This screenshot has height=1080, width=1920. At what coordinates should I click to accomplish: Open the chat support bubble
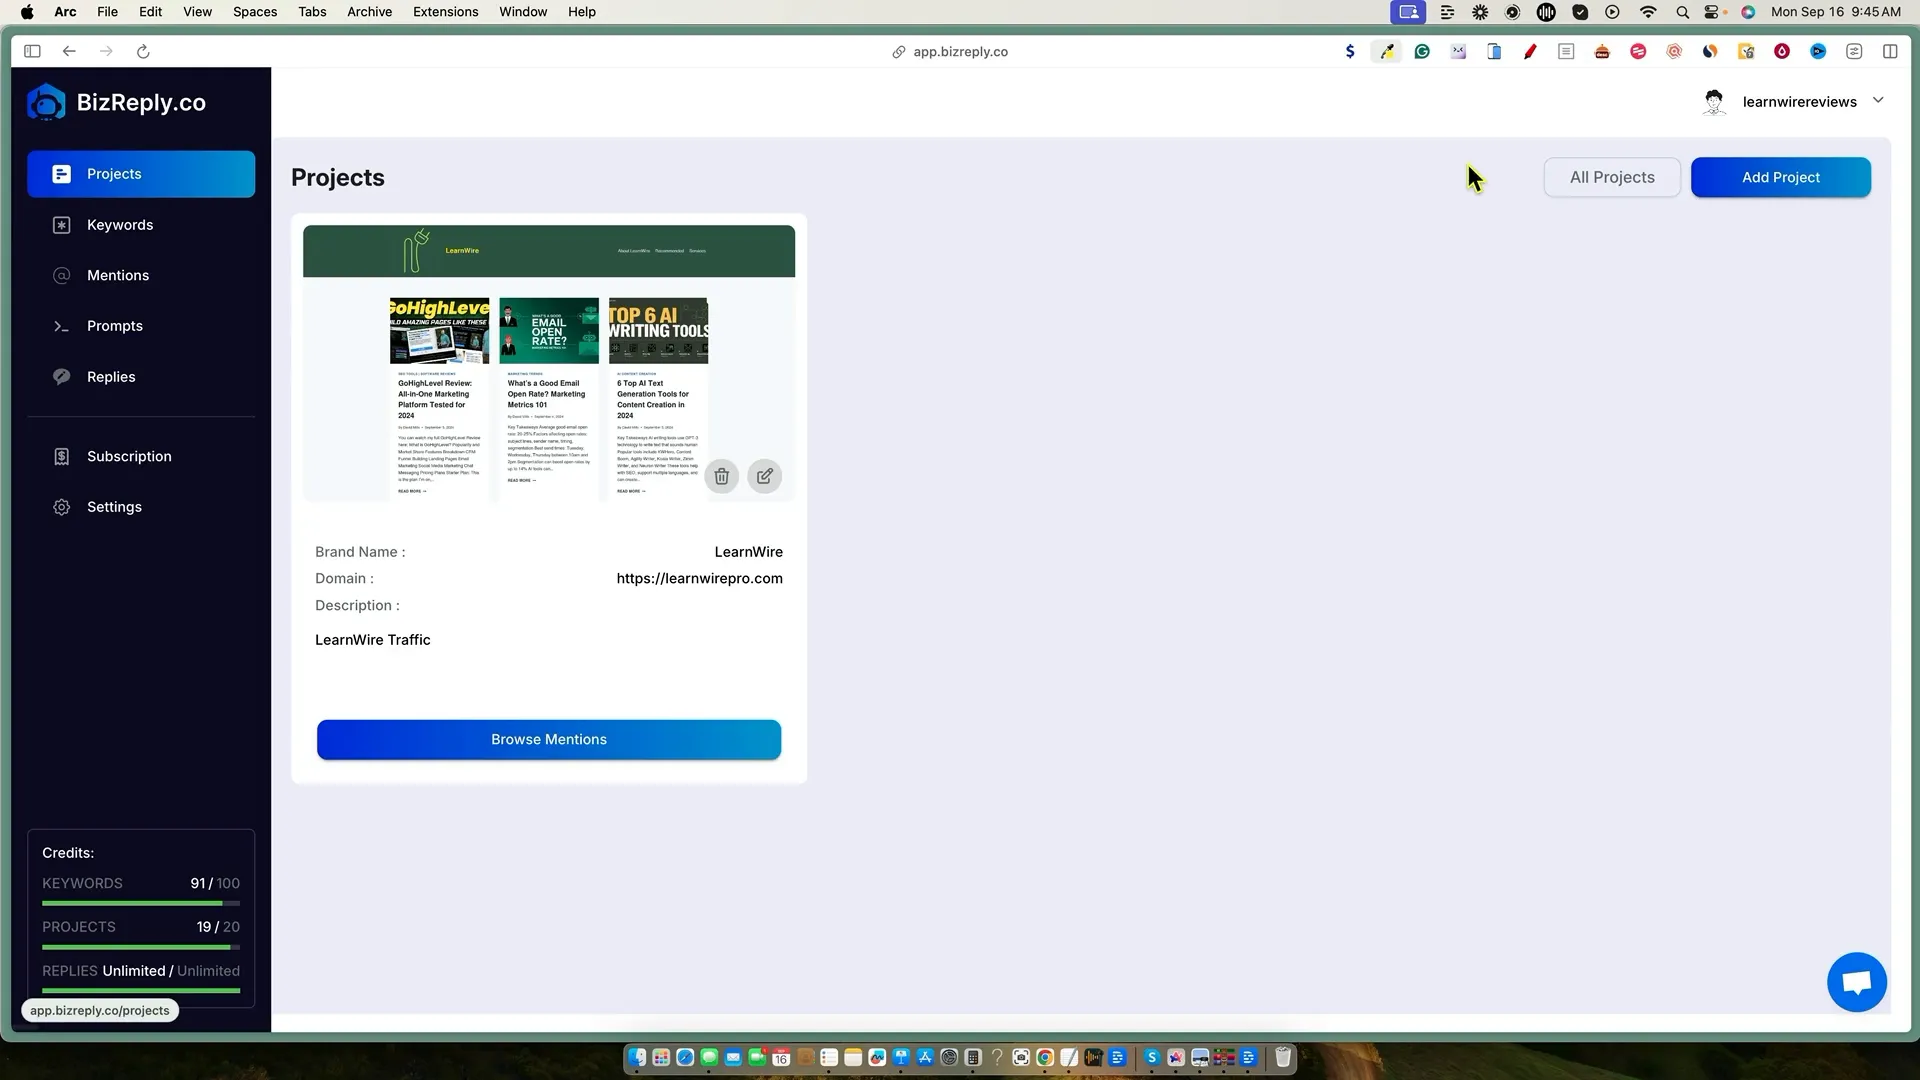click(1856, 982)
